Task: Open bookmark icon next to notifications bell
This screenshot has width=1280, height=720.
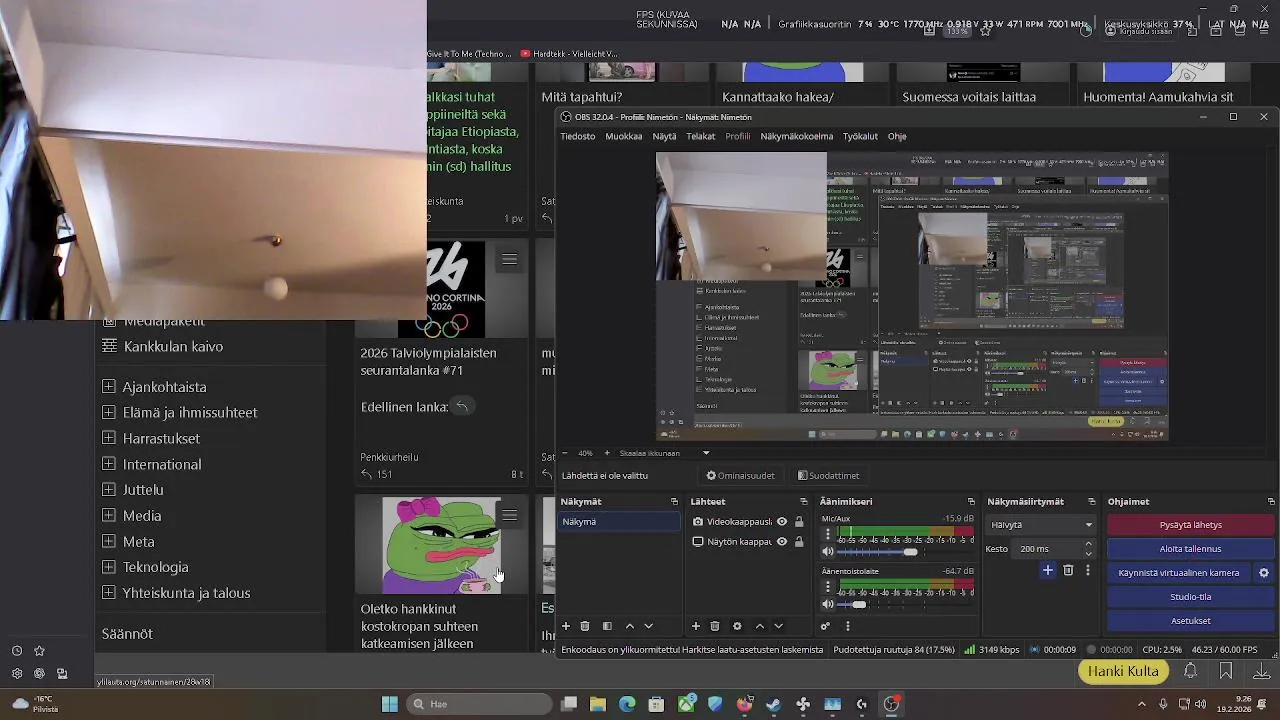Action: coord(1226,671)
